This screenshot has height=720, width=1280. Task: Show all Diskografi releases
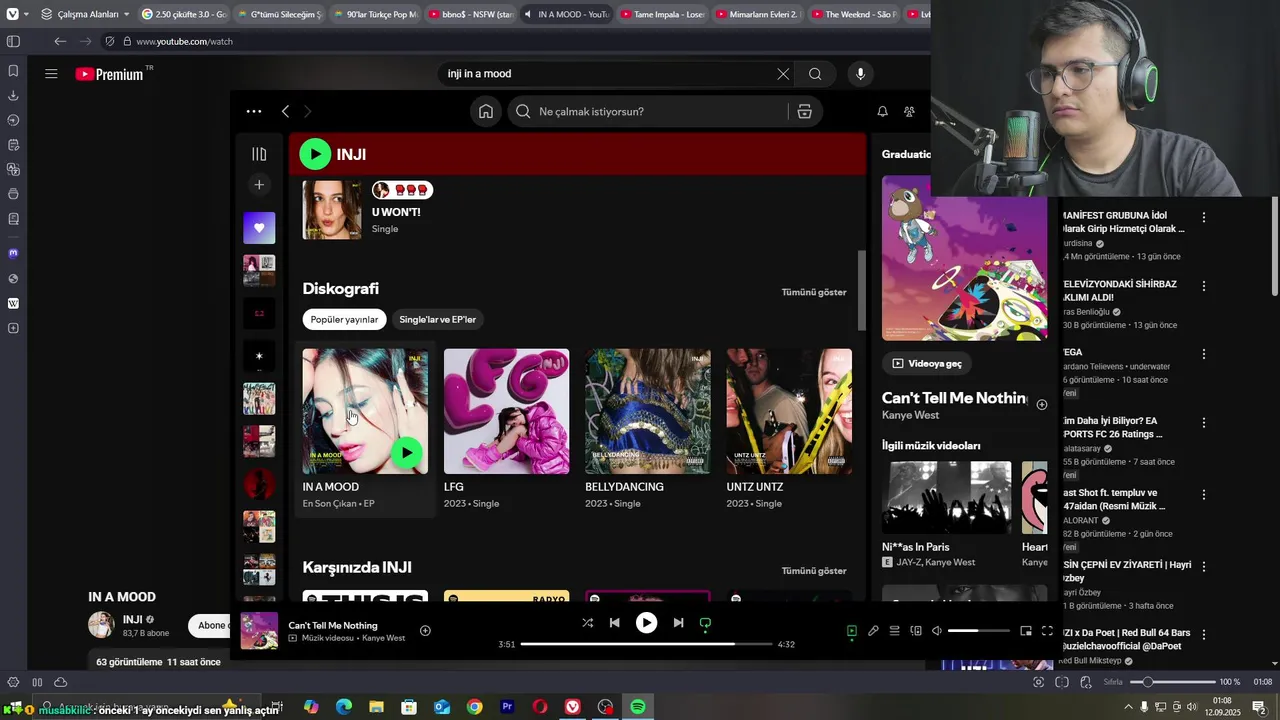[x=814, y=292]
